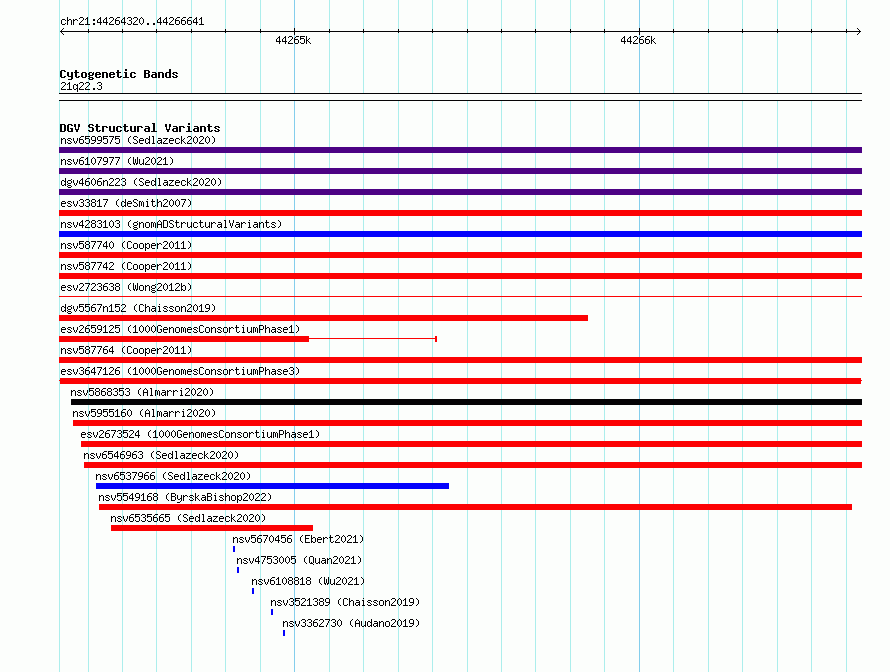Image resolution: width=890 pixels, height=672 pixels.
Task: Click the nsv587764 (Cooper2011) label
Action: point(126,350)
